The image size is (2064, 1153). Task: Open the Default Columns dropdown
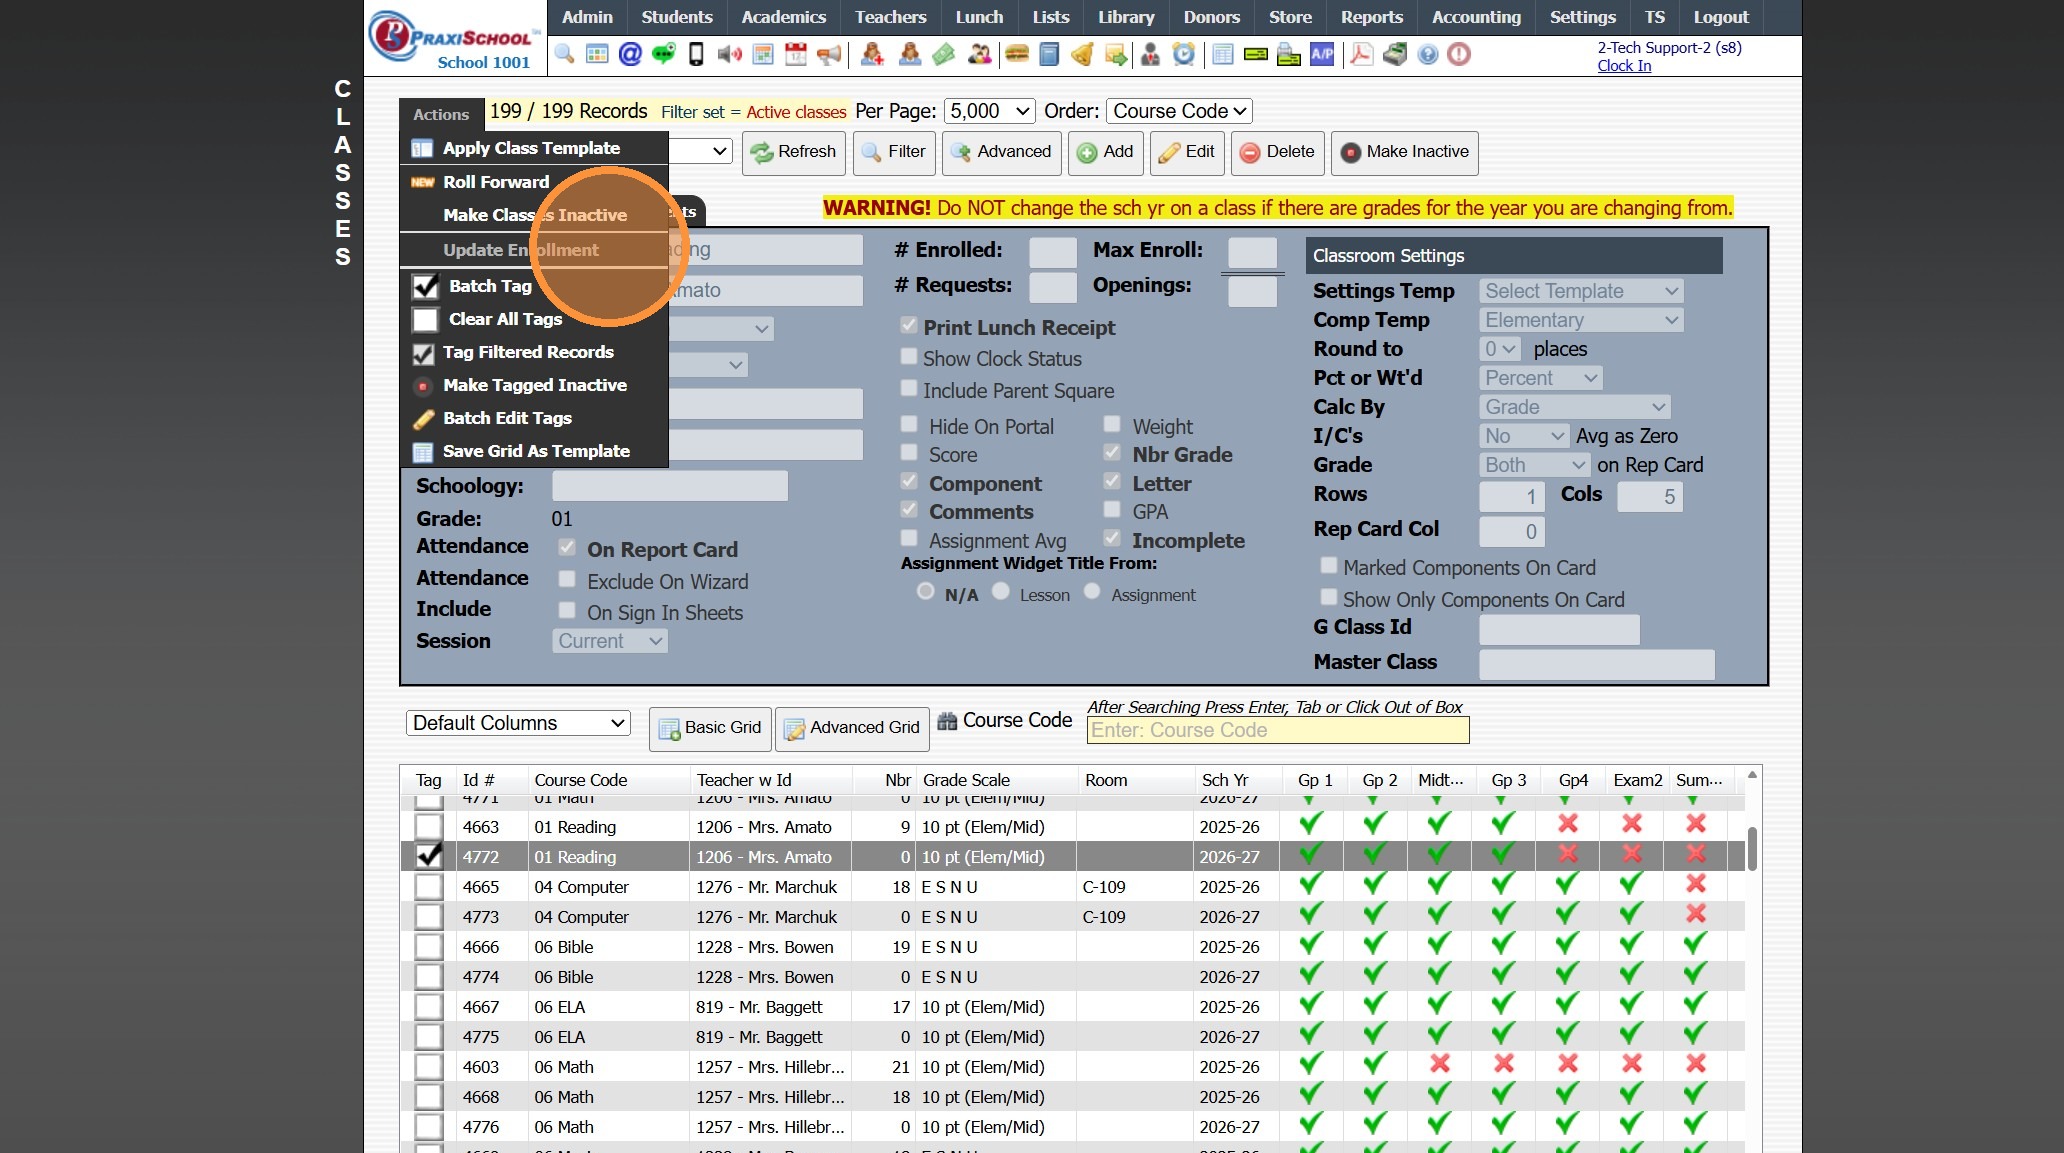518,723
